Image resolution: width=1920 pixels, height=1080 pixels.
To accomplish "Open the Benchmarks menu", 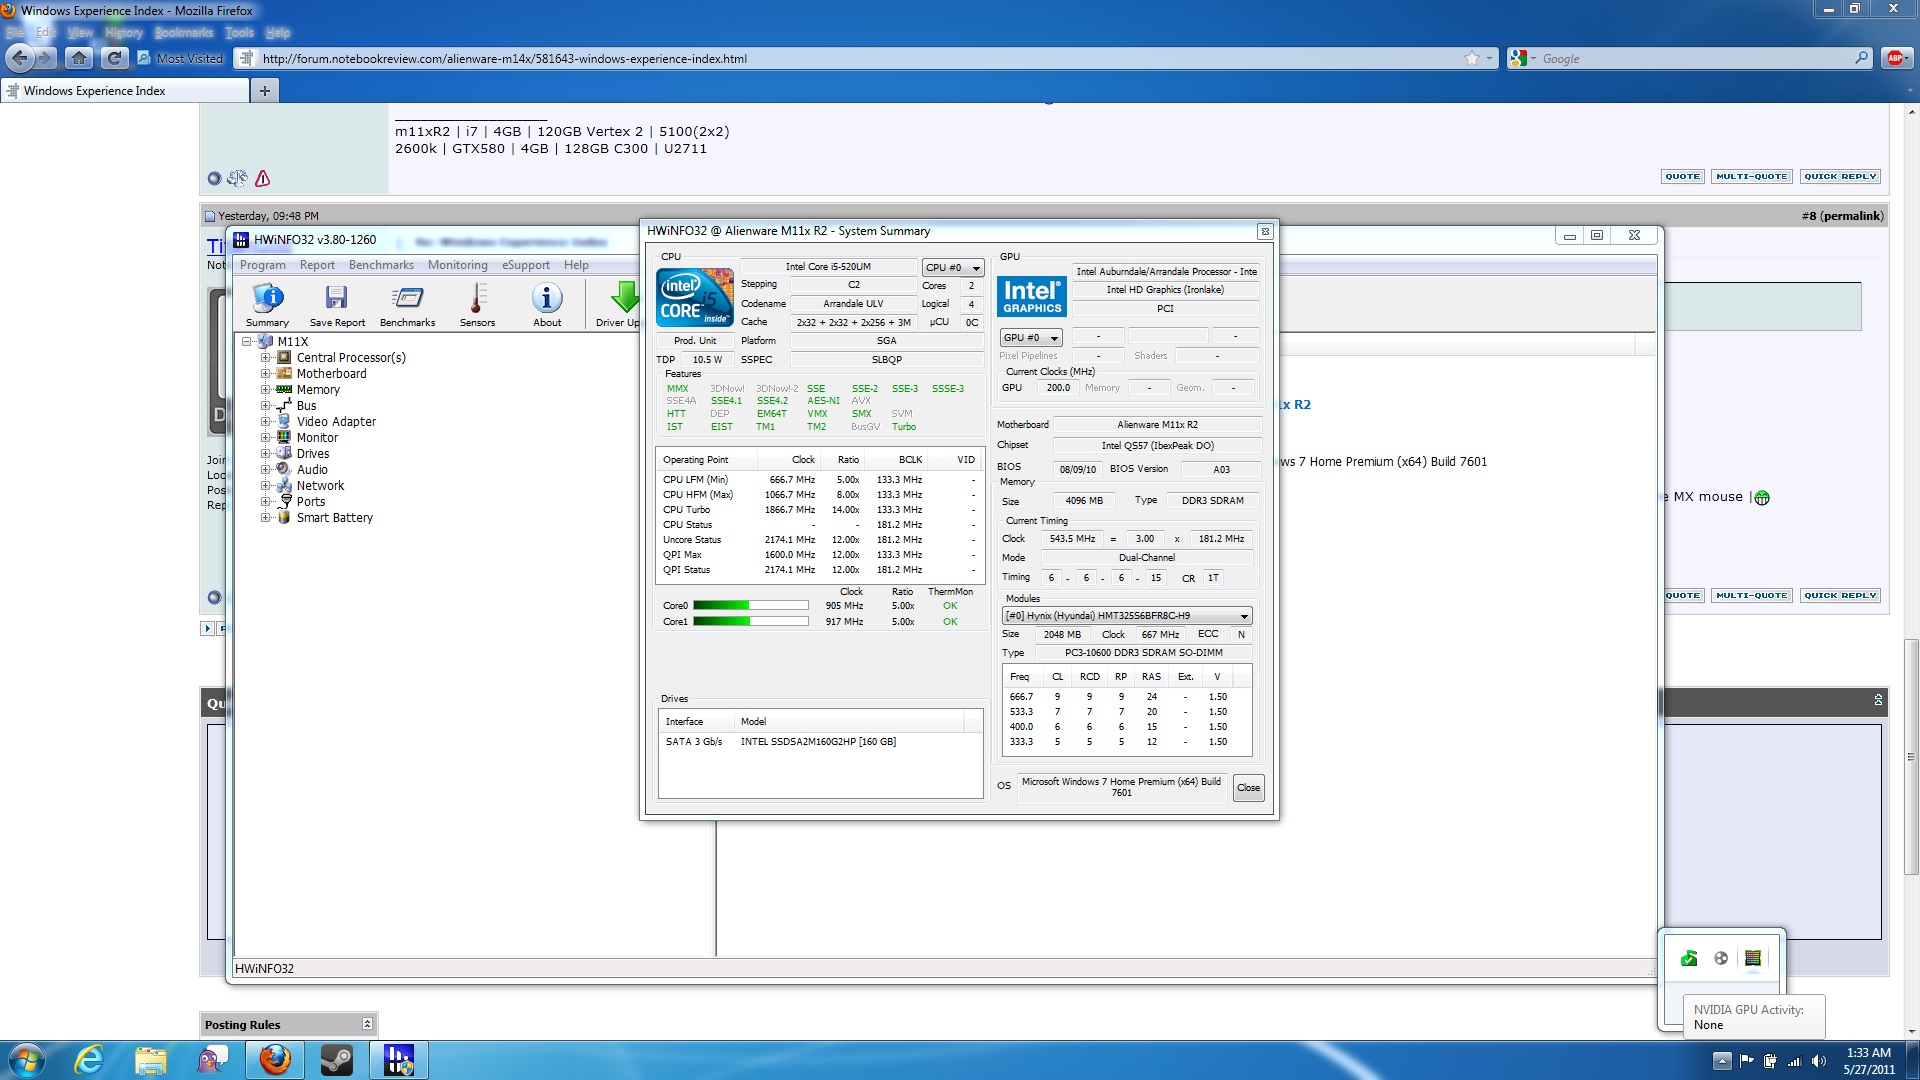I will click(381, 265).
